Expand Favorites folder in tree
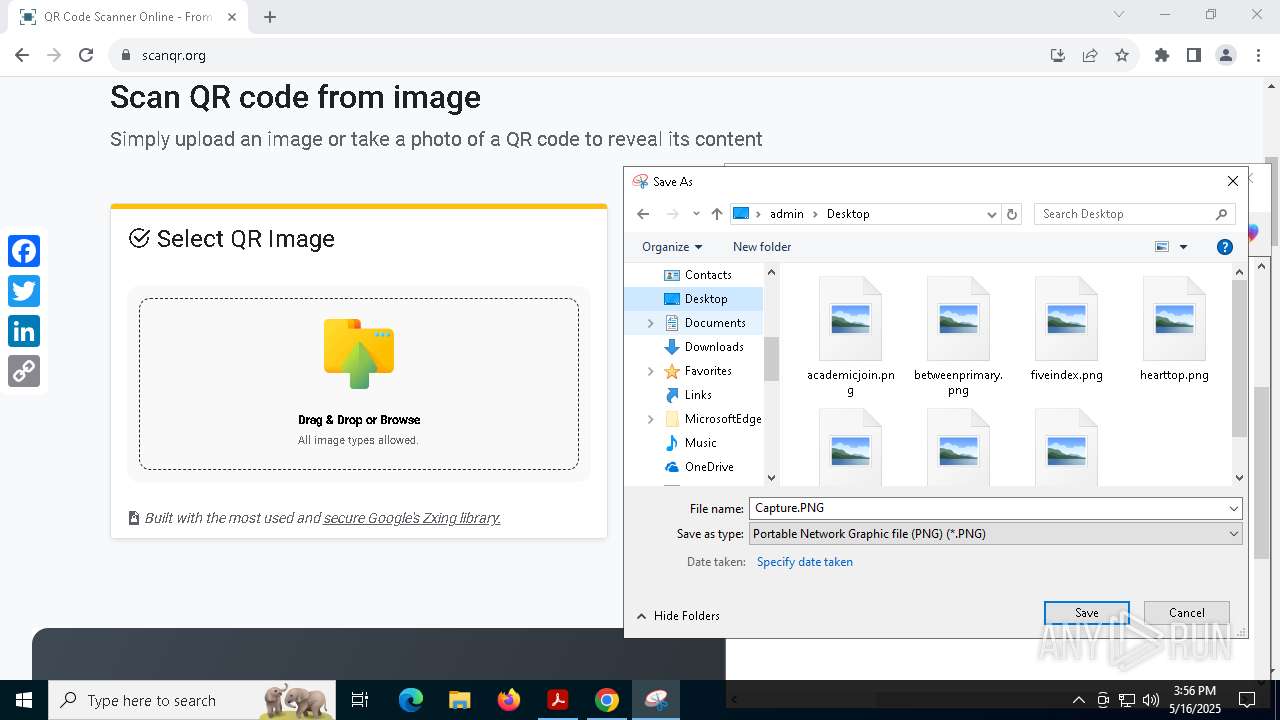 (651, 371)
